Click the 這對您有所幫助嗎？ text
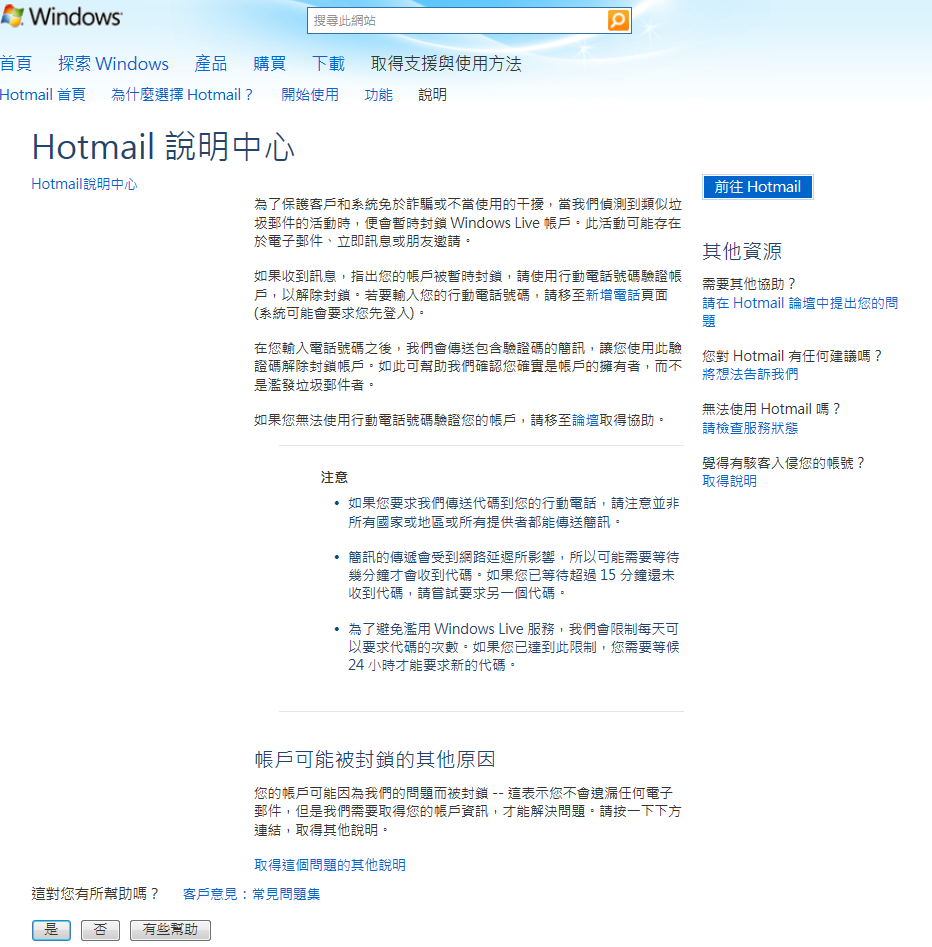The width and height of the screenshot is (932, 947). point(95,894)
